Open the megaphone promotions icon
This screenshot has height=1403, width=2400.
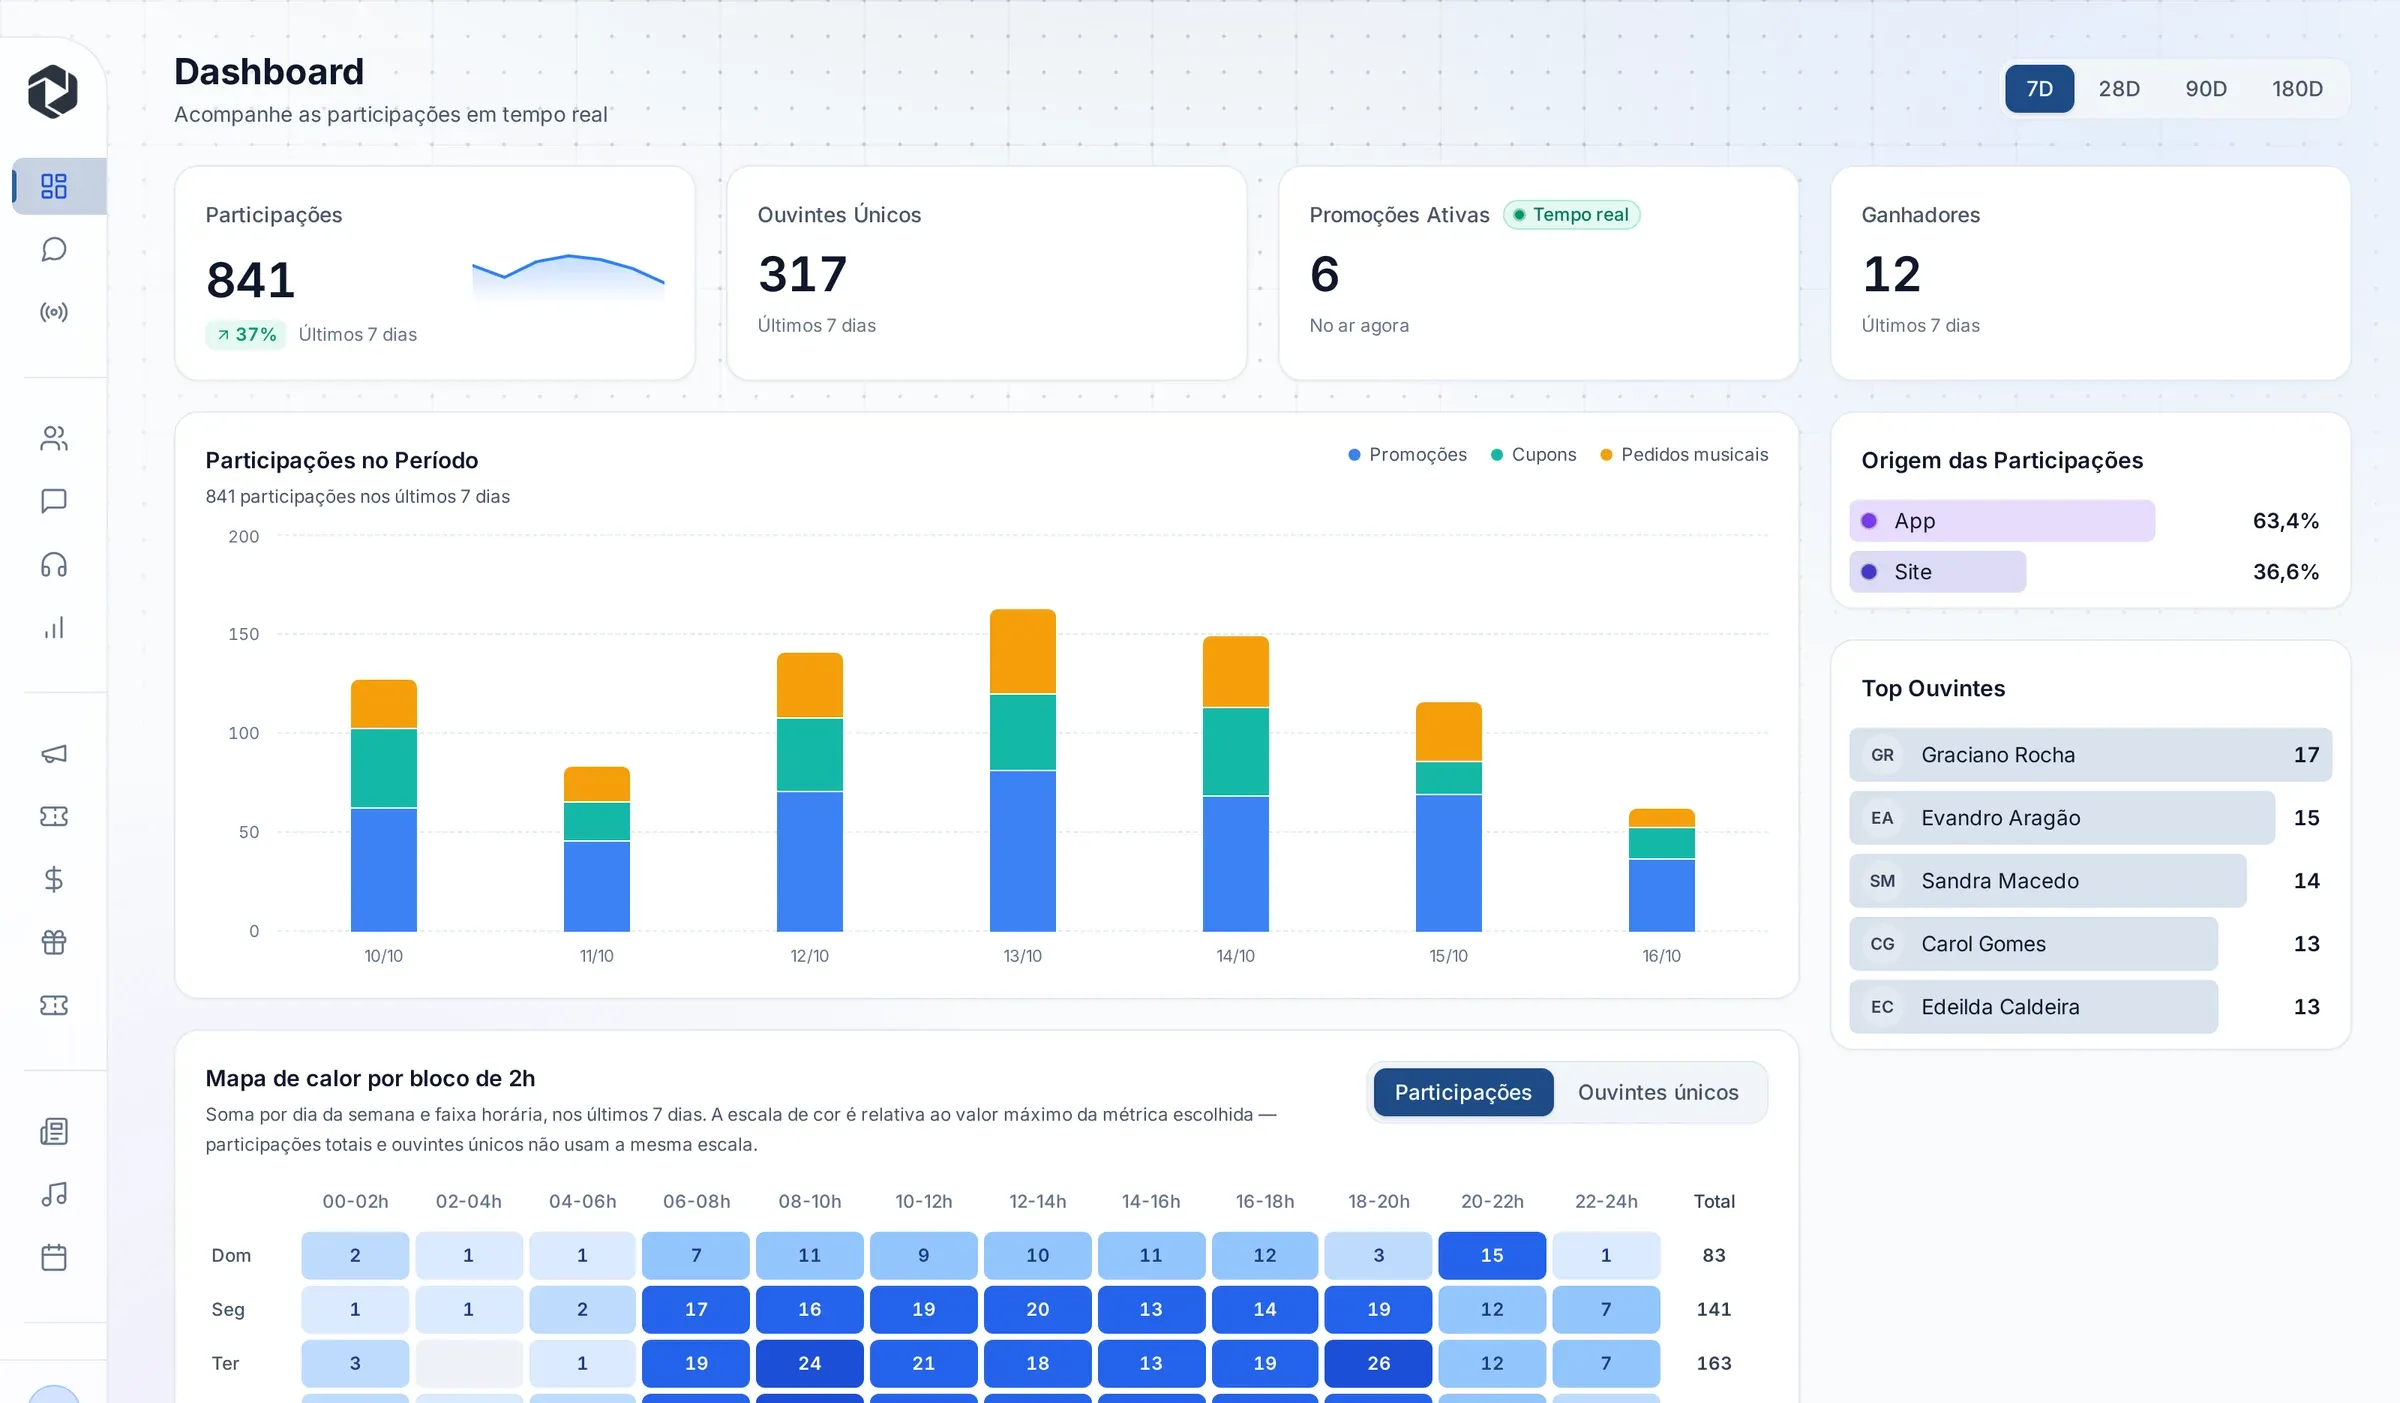[54, 753]
